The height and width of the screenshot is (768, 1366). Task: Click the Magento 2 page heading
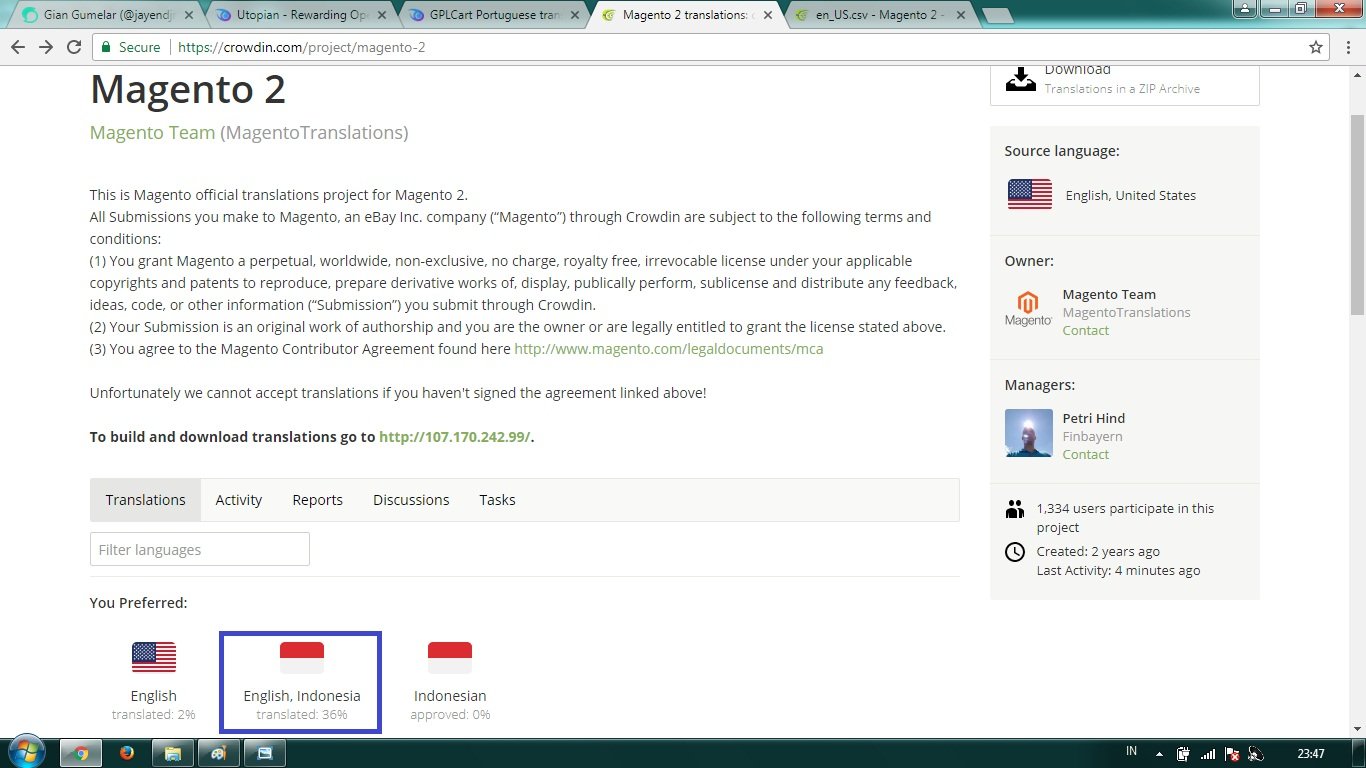point(188,90)
